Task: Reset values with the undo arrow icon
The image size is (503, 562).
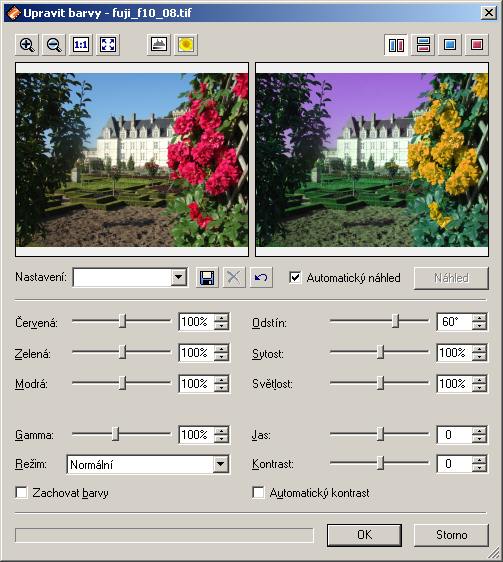Action: coord(261,277)
